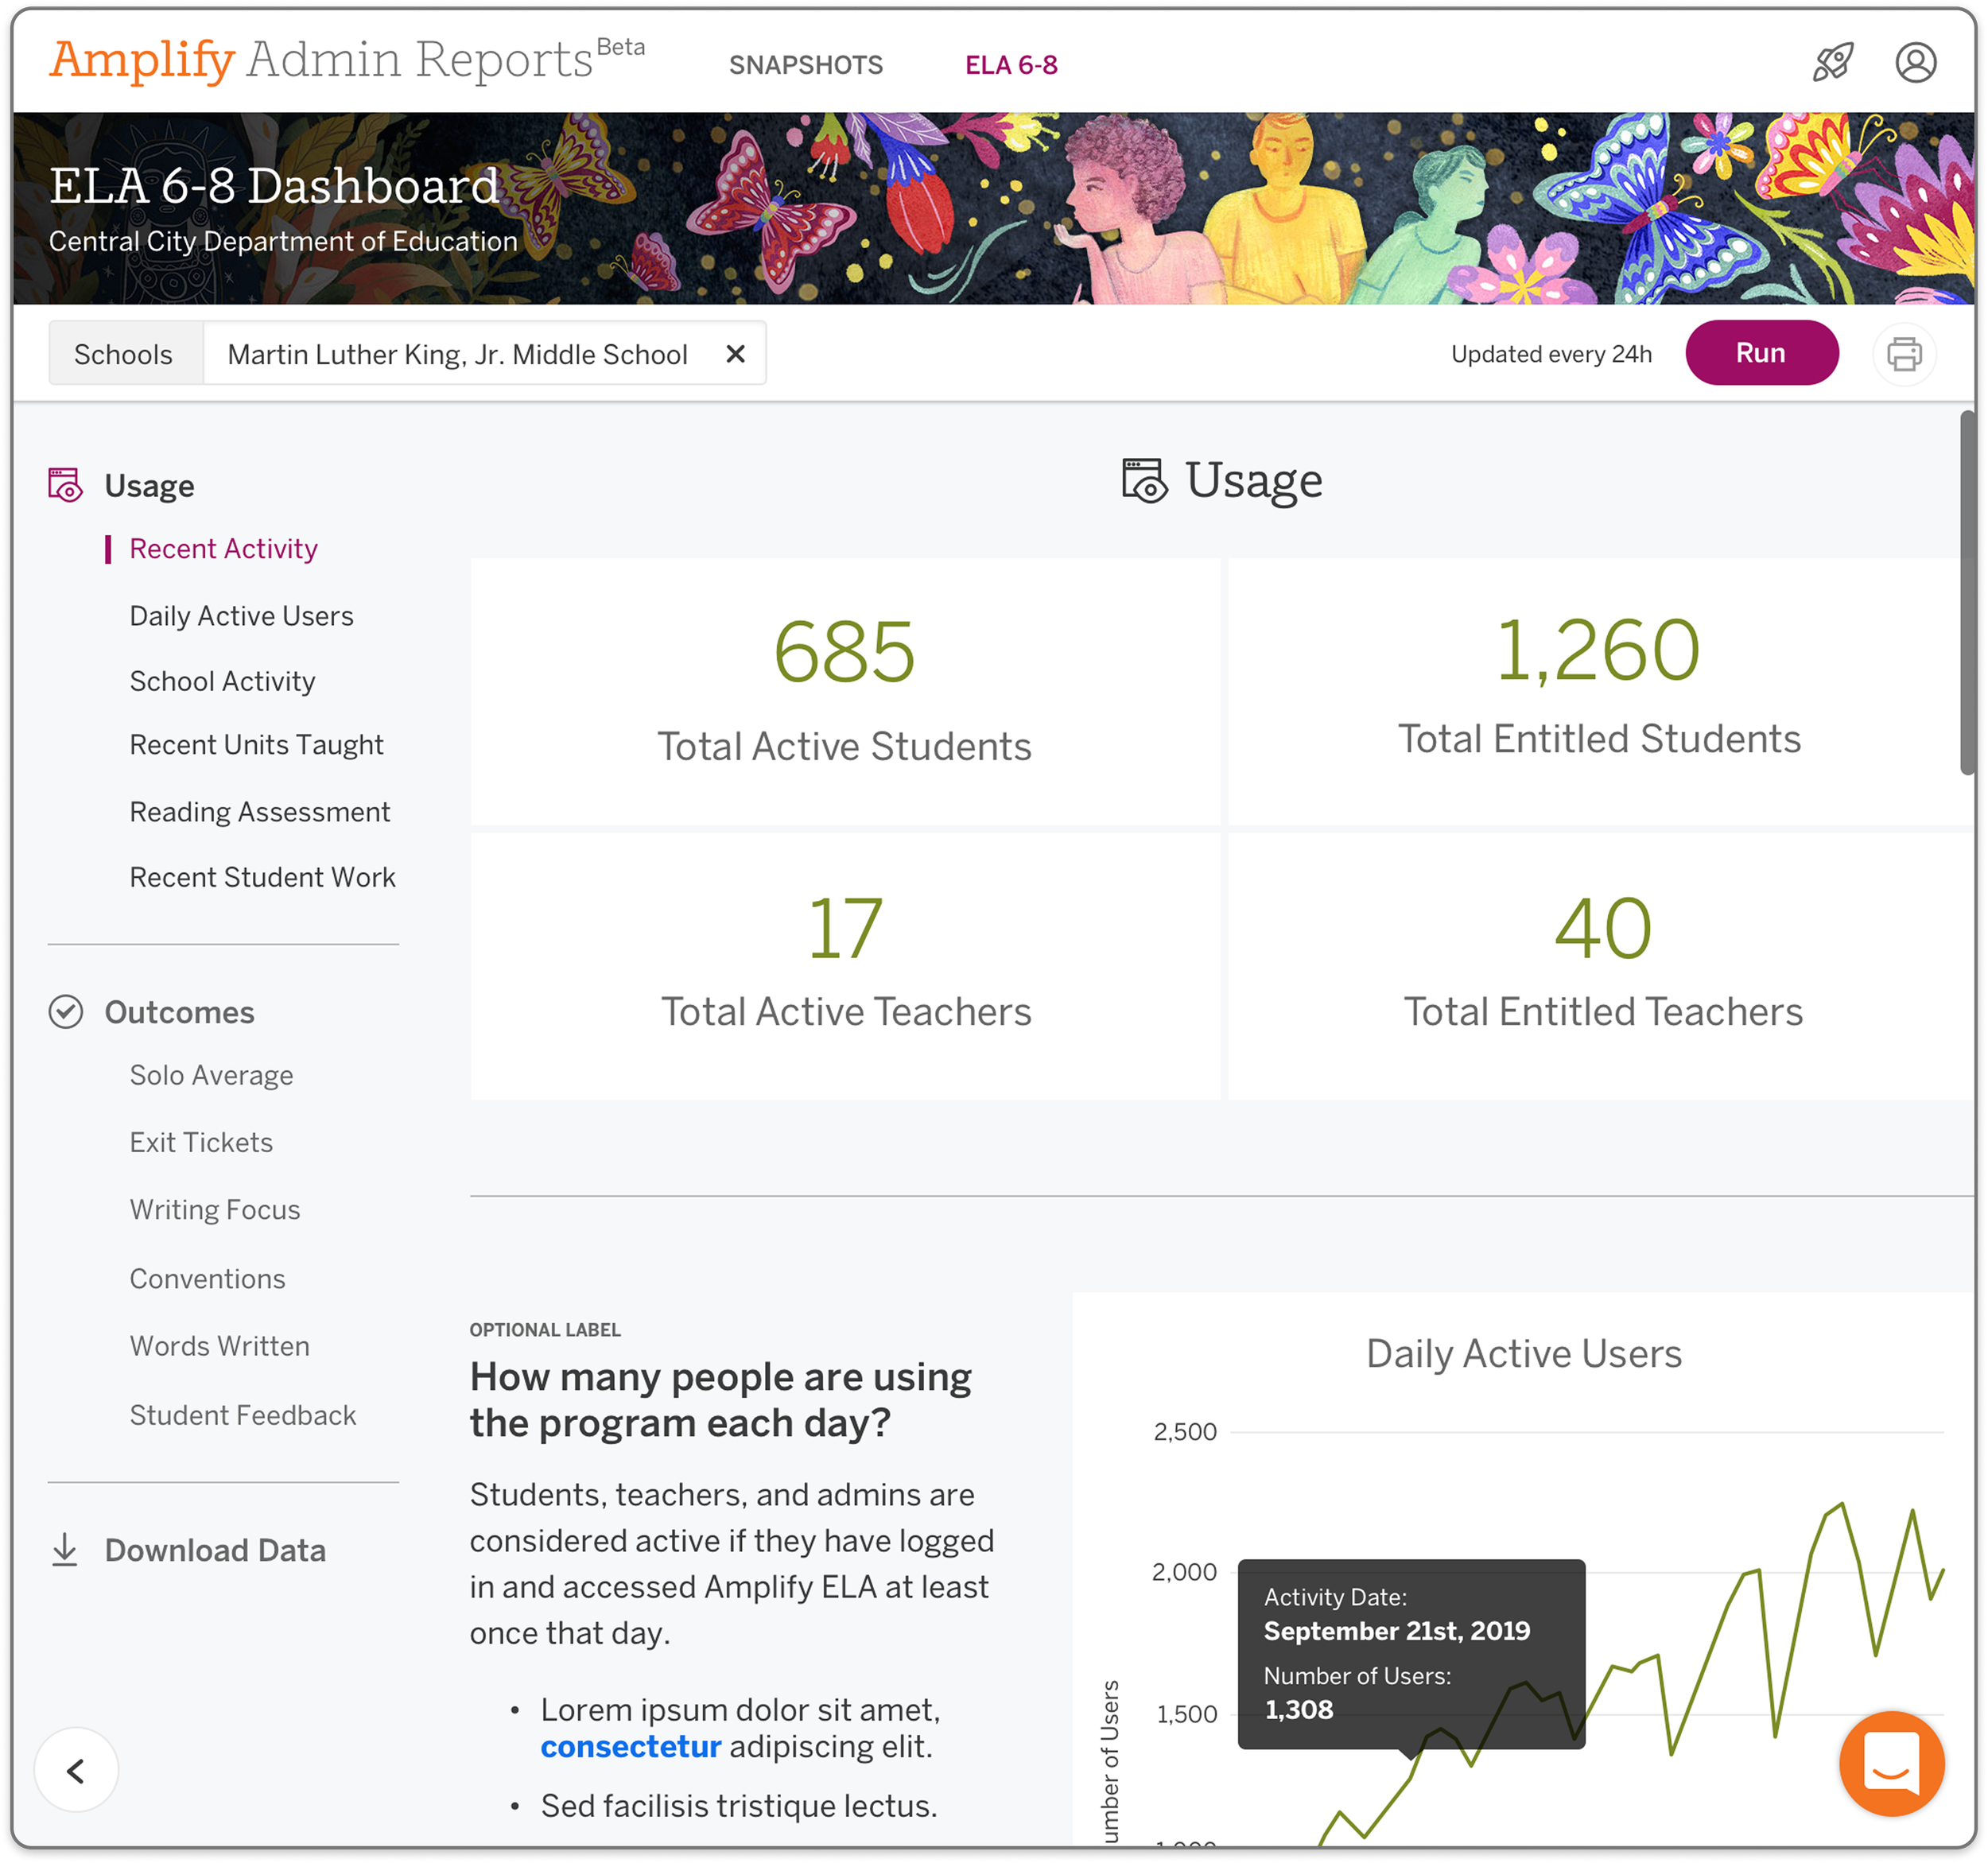Click the Download Data arrow icon
Viewport: 1988px width, 1863px height.
pos(65,1549)
